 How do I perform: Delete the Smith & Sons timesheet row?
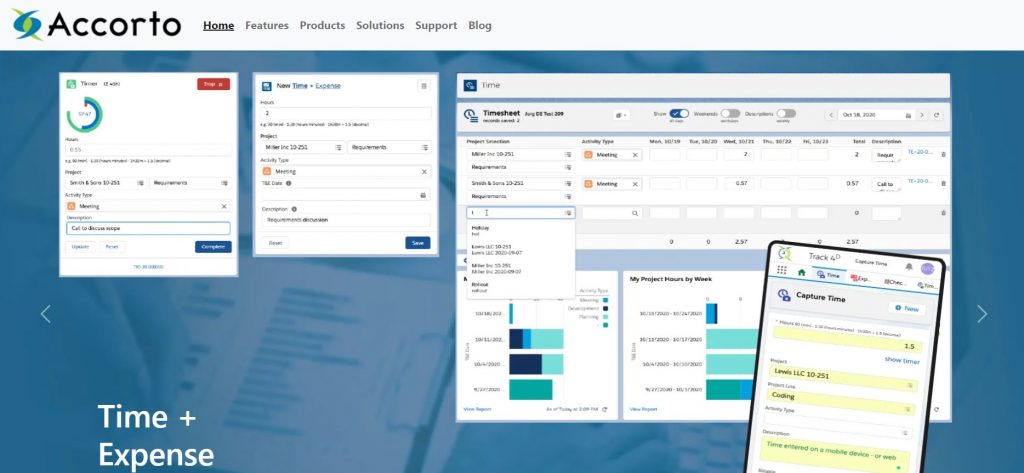[x=943, y=184]
